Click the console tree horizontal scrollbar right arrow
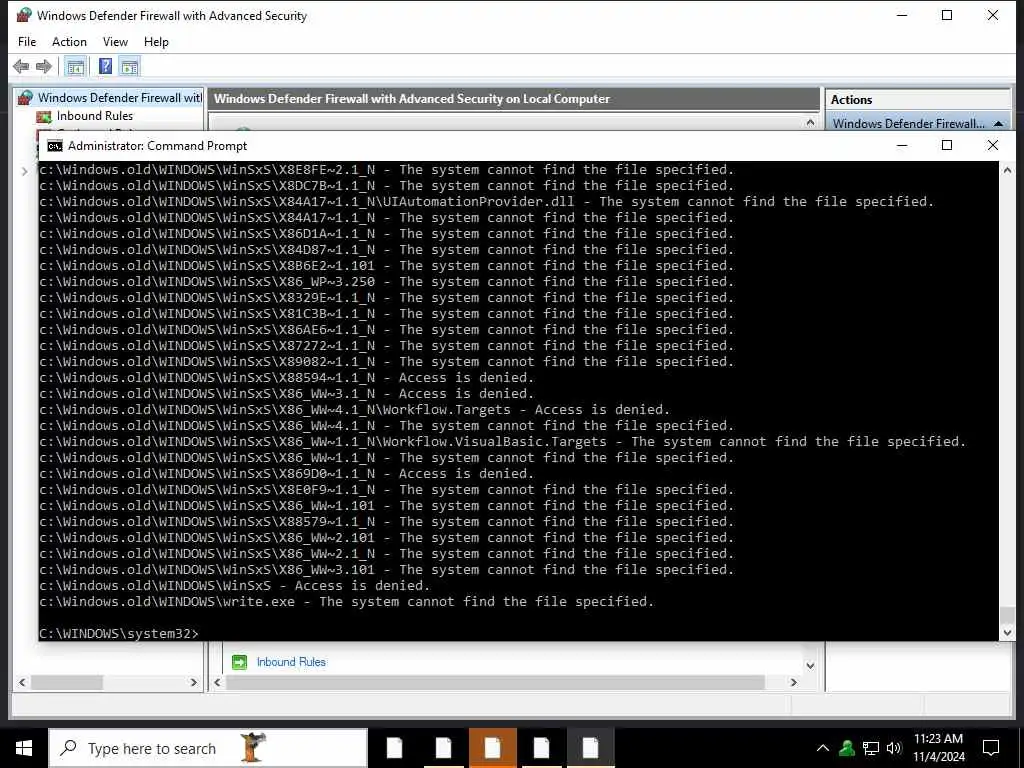1024x768 pixels. coord(193,682)
